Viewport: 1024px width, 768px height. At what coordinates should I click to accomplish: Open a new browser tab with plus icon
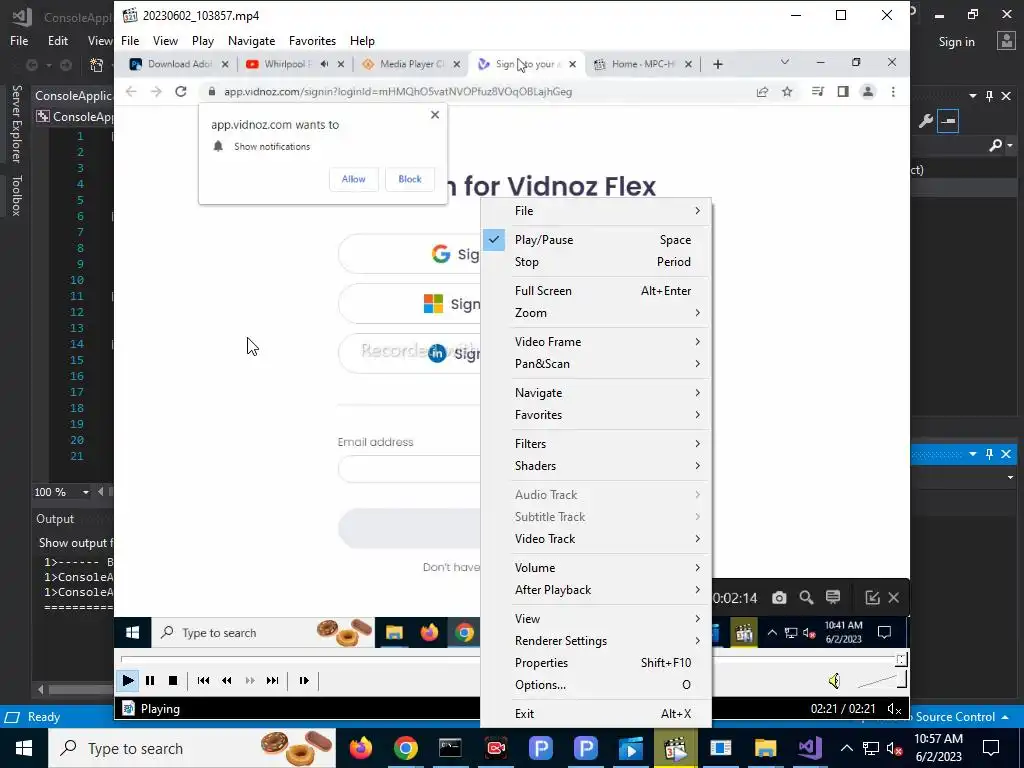718,64
